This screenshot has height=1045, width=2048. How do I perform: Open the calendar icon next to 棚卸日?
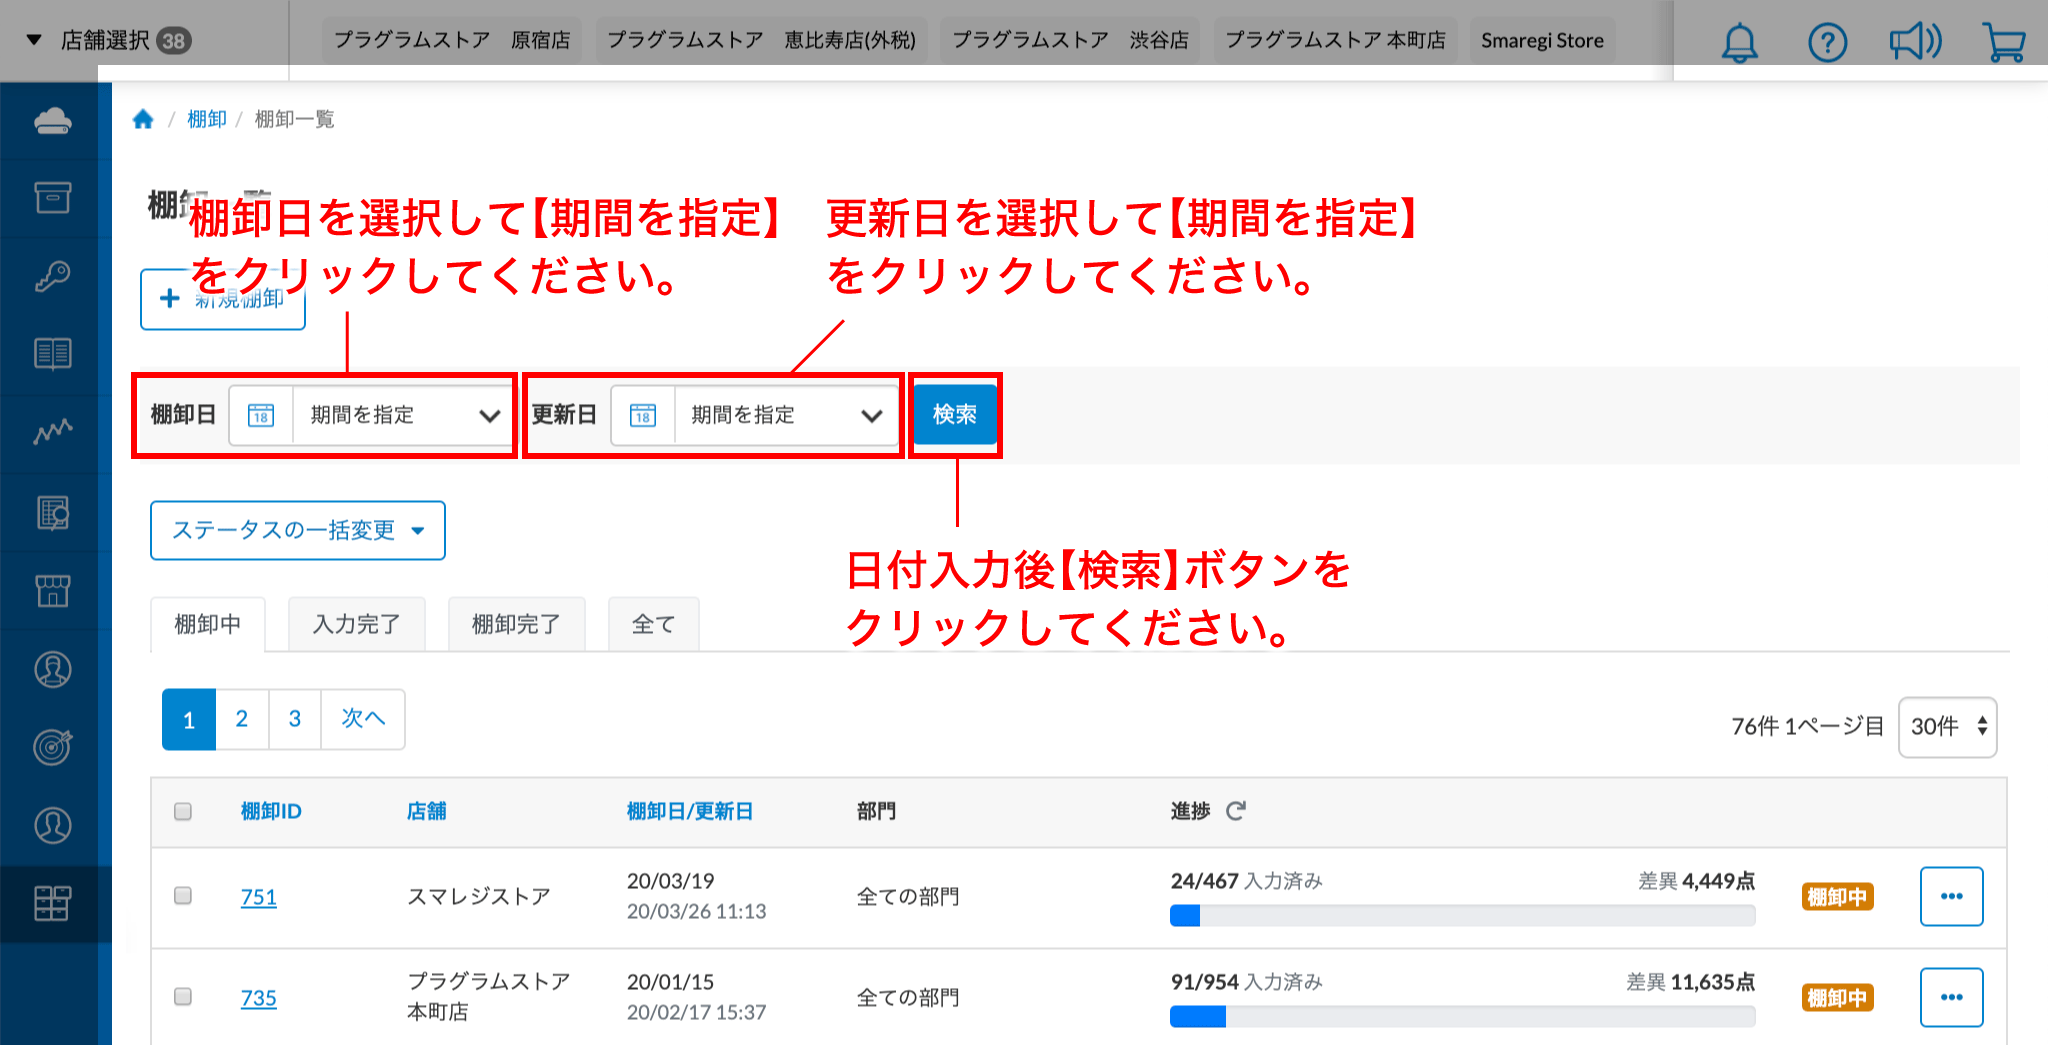261,415
